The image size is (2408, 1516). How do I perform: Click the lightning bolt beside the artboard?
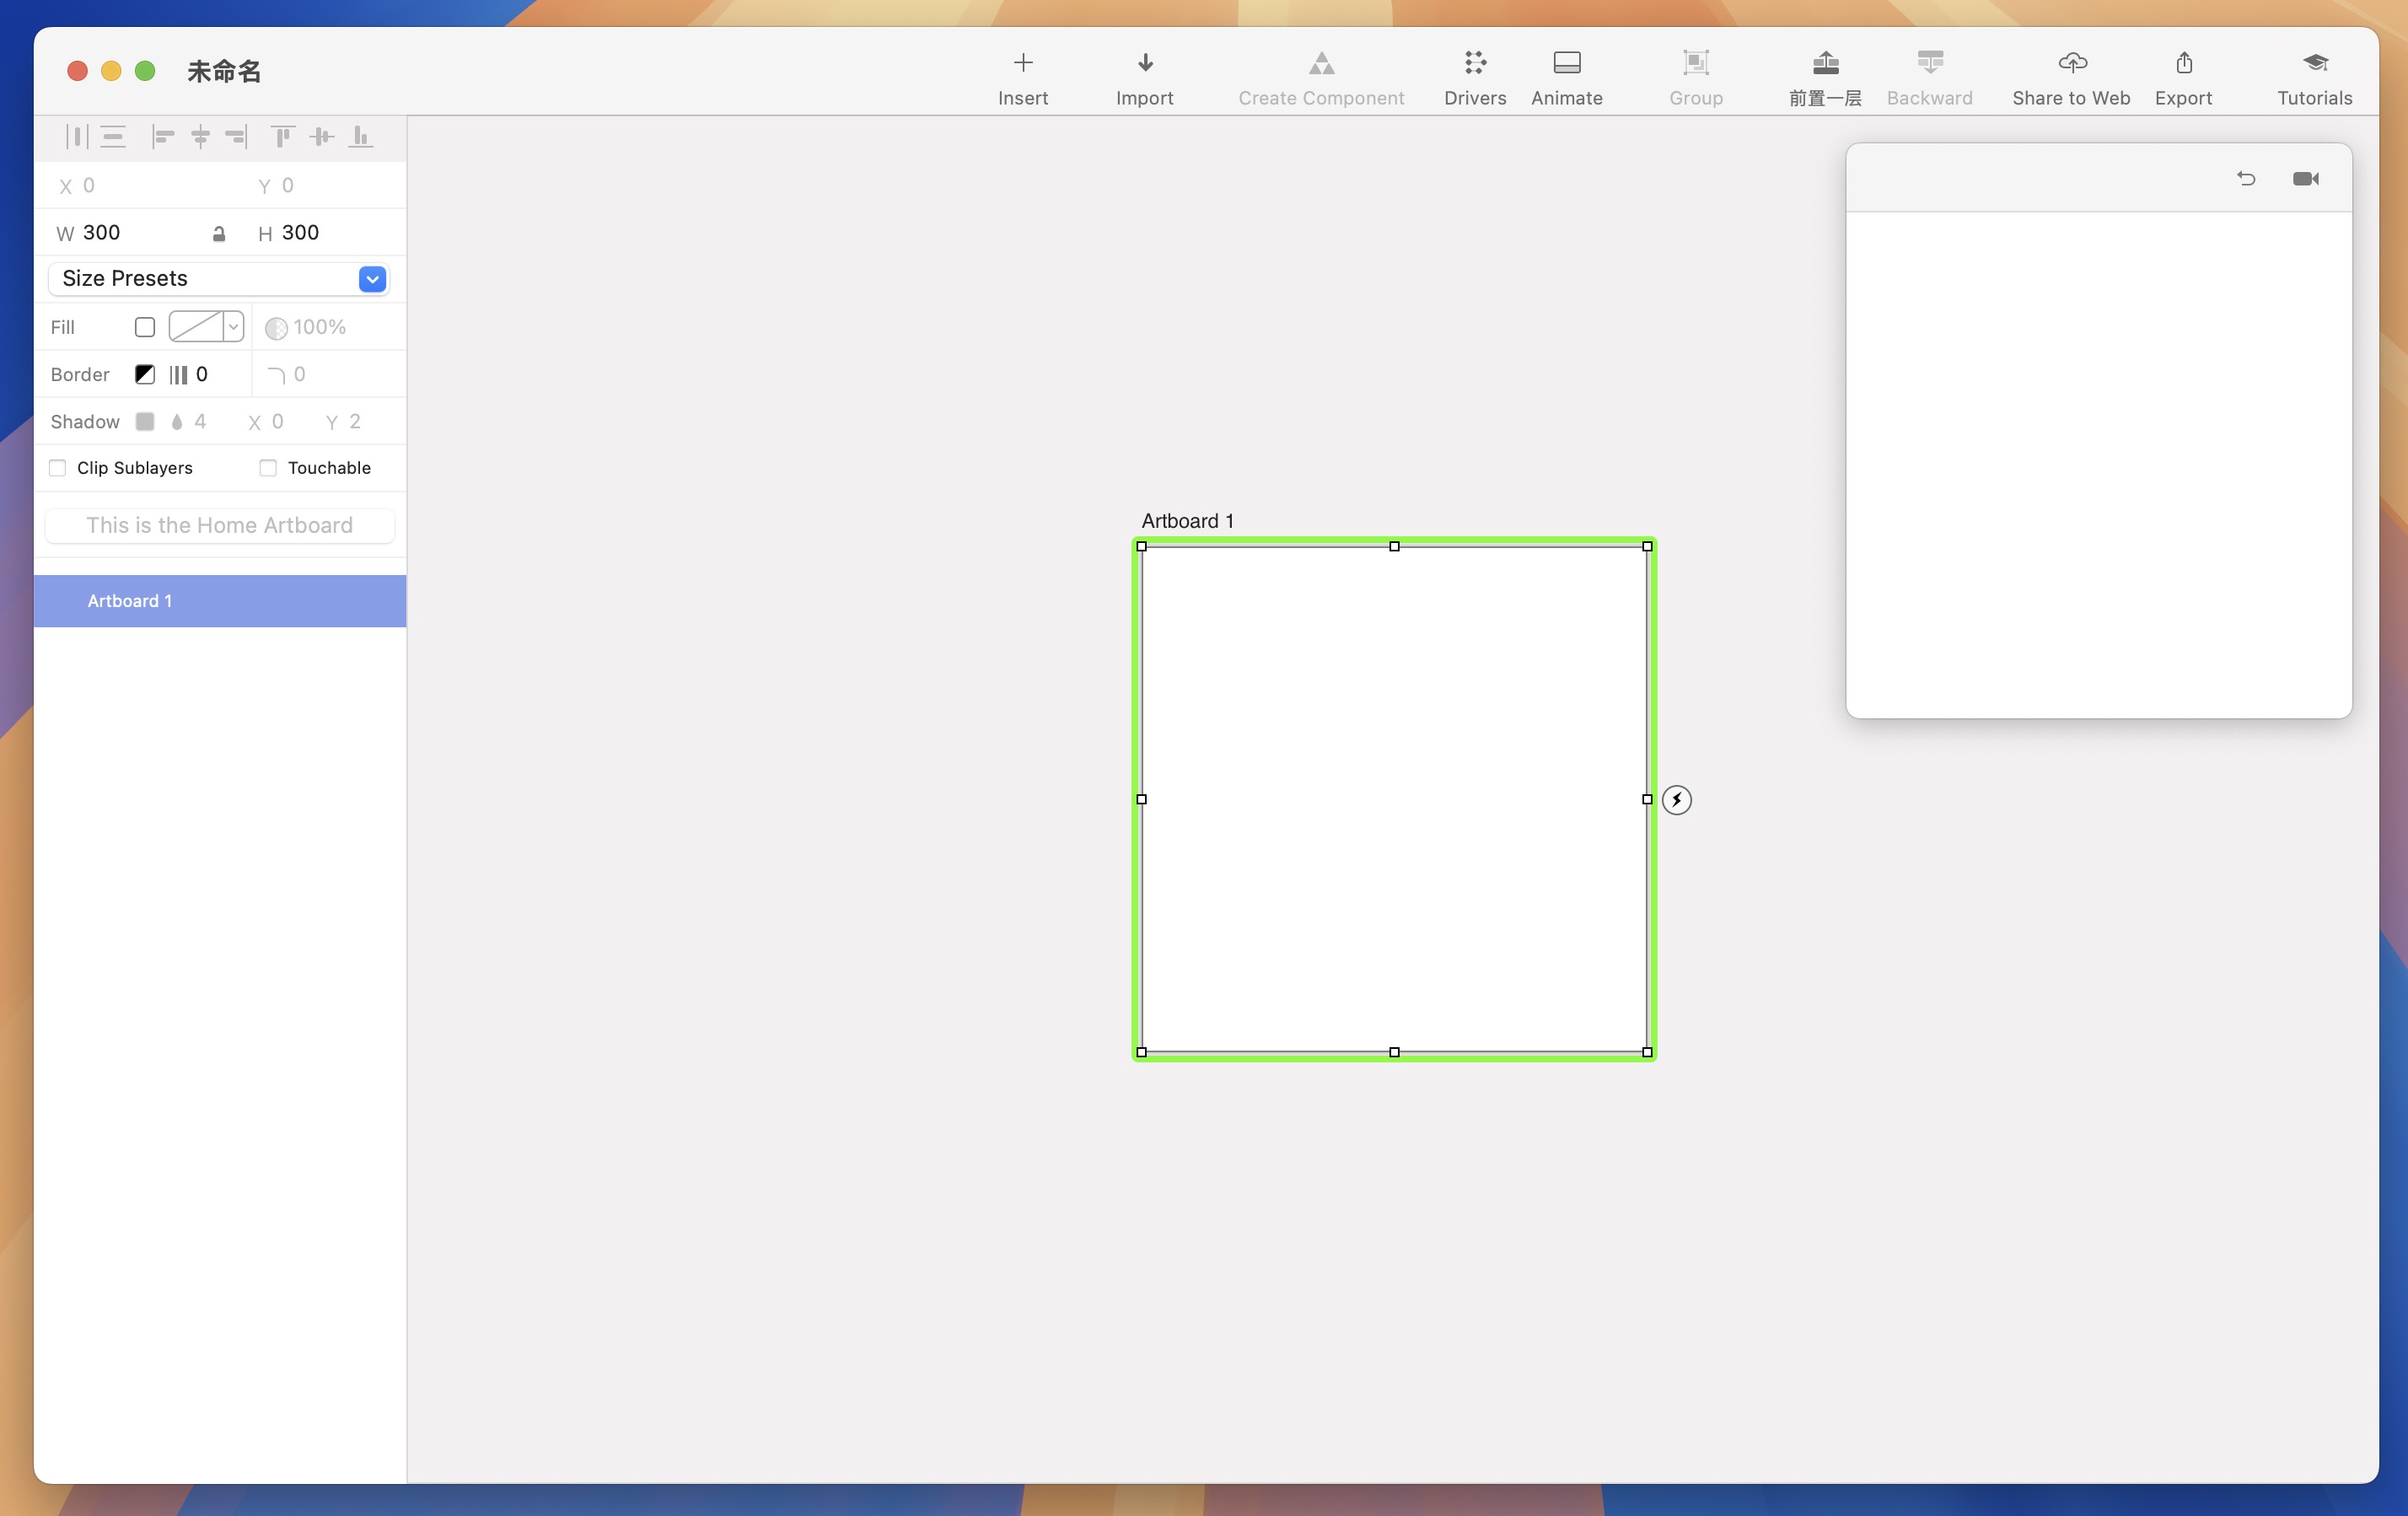[1678, 799]
